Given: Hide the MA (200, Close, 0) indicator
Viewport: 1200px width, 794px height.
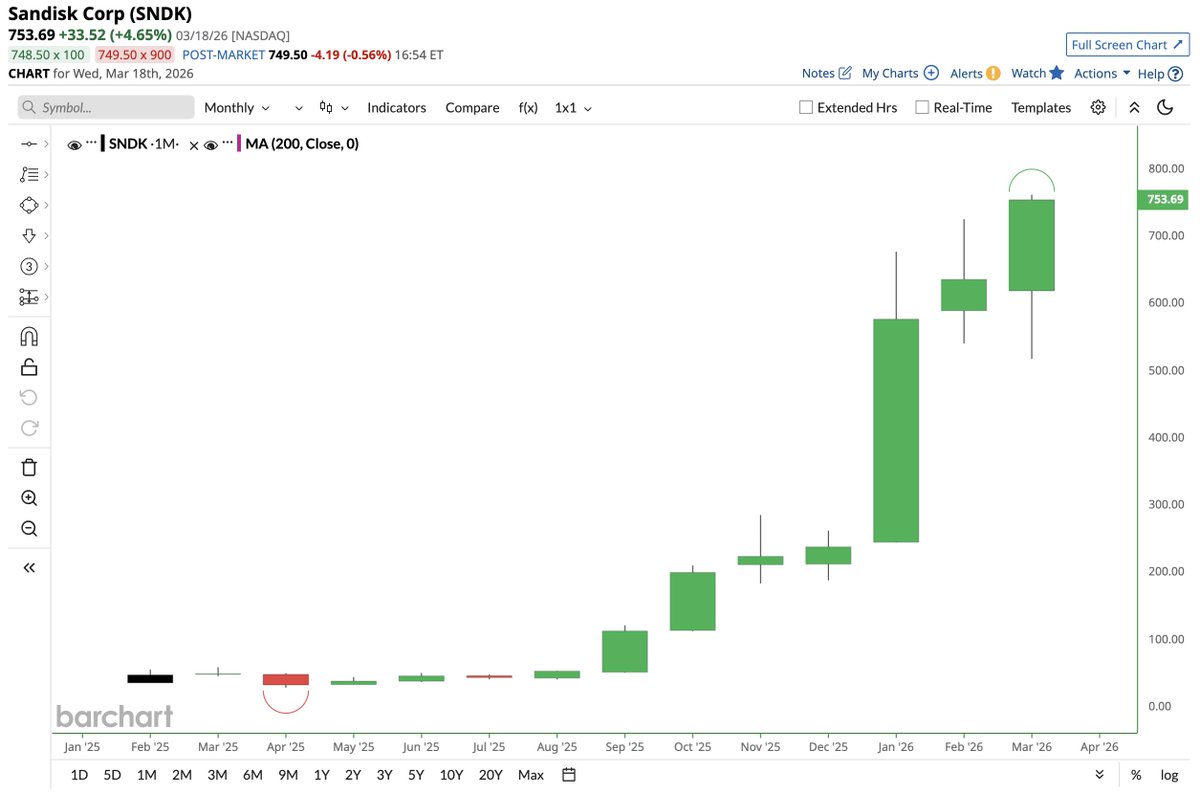Looking at the screenshot, I should pos(212,143).
